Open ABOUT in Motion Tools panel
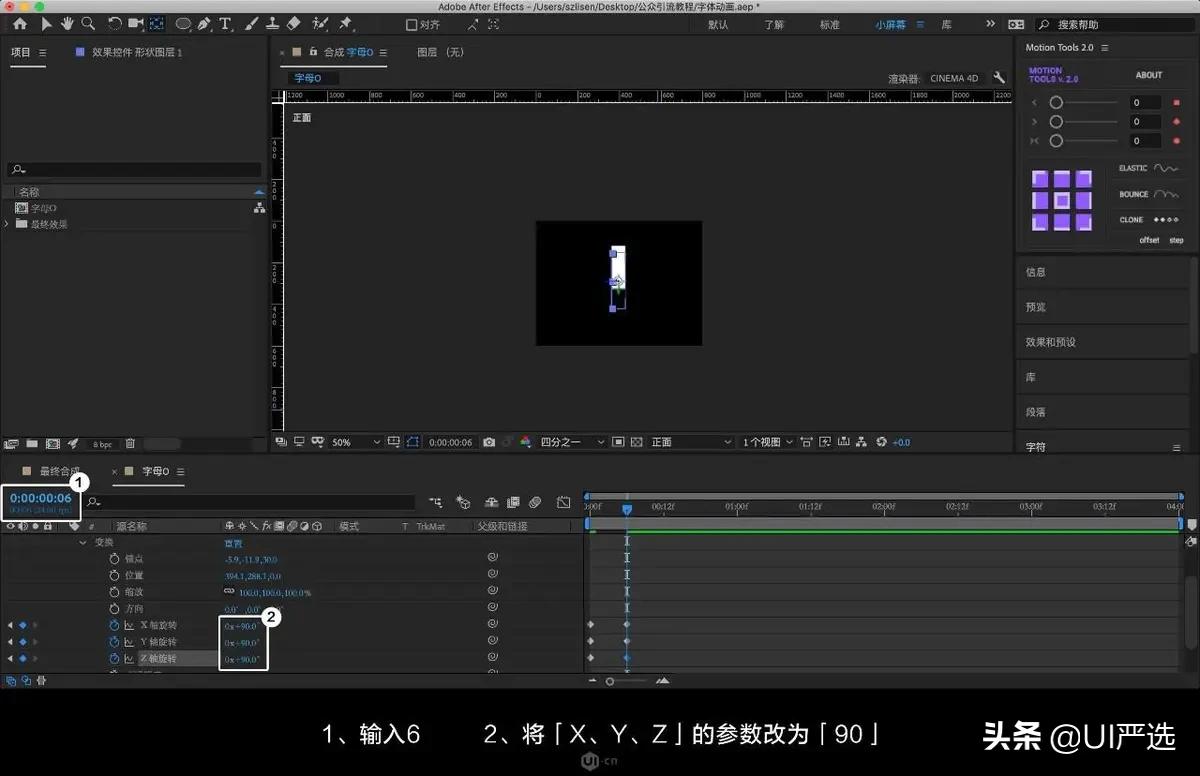1200x776 pixels. coord(1148,74)
